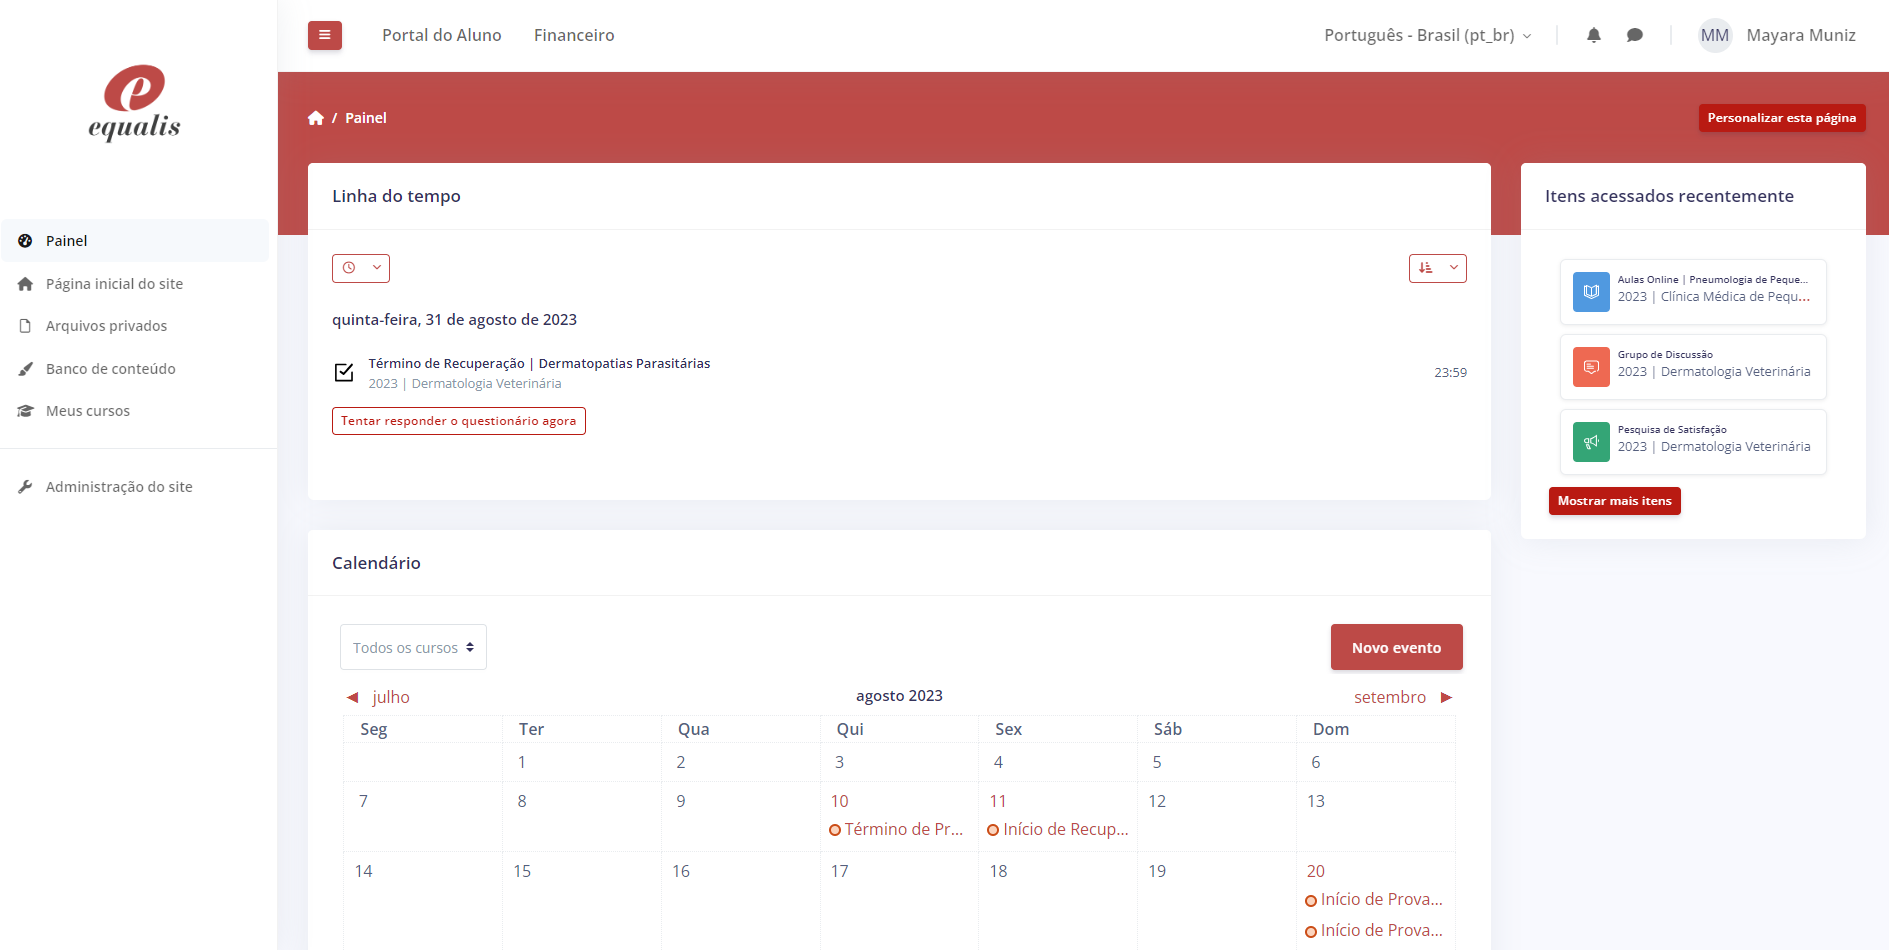Click the Novo evento button

(x=1396, y=647)
